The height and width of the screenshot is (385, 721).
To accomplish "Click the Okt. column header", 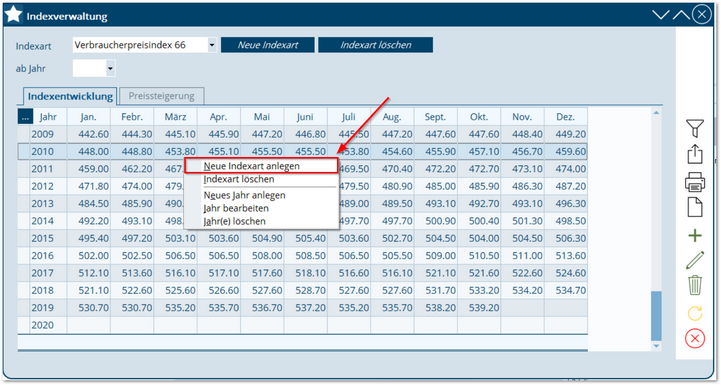I will [479, 117].
